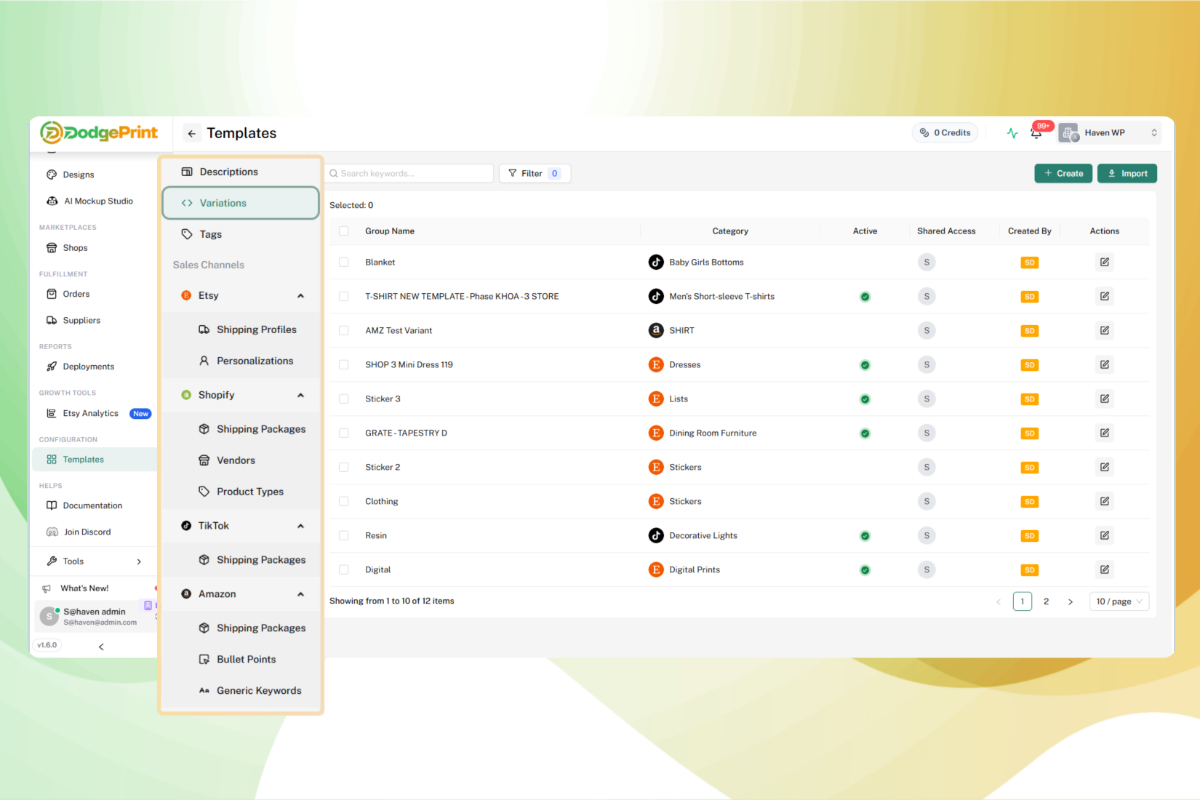
Task: Collapse the TikTok sales channel section
Action: click(x=301, y=526)
